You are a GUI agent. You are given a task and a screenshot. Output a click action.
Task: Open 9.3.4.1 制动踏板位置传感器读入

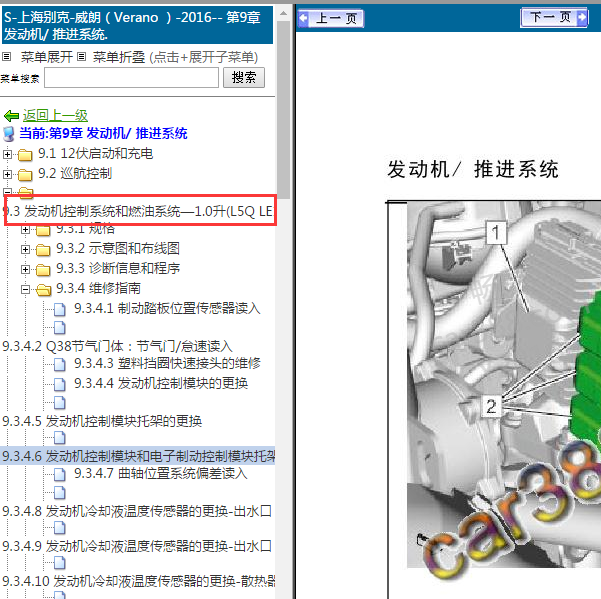(167, 308)
